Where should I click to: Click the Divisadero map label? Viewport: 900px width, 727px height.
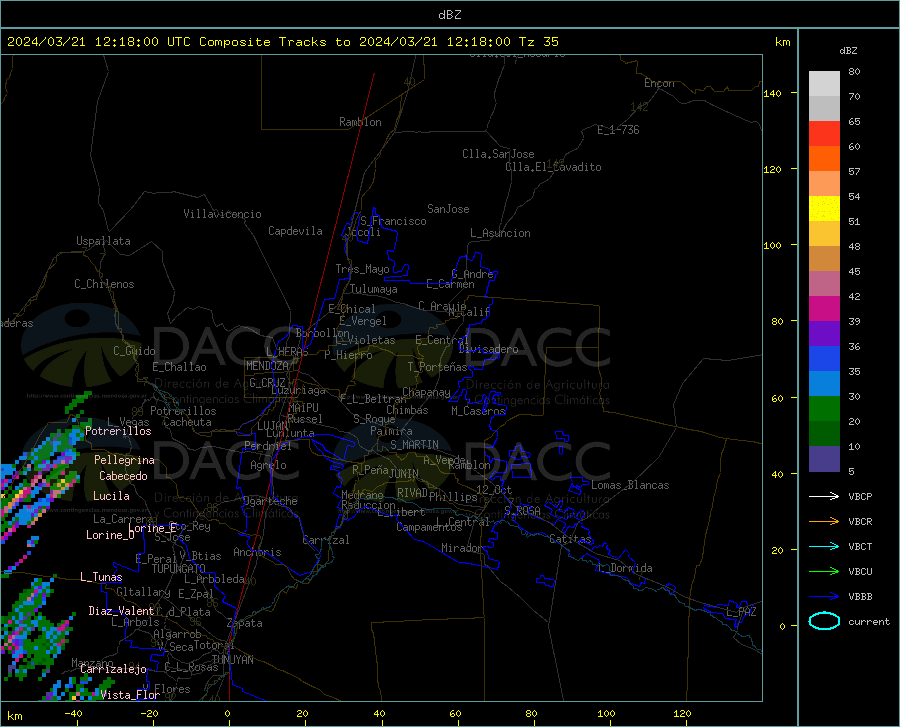point(488,349)
